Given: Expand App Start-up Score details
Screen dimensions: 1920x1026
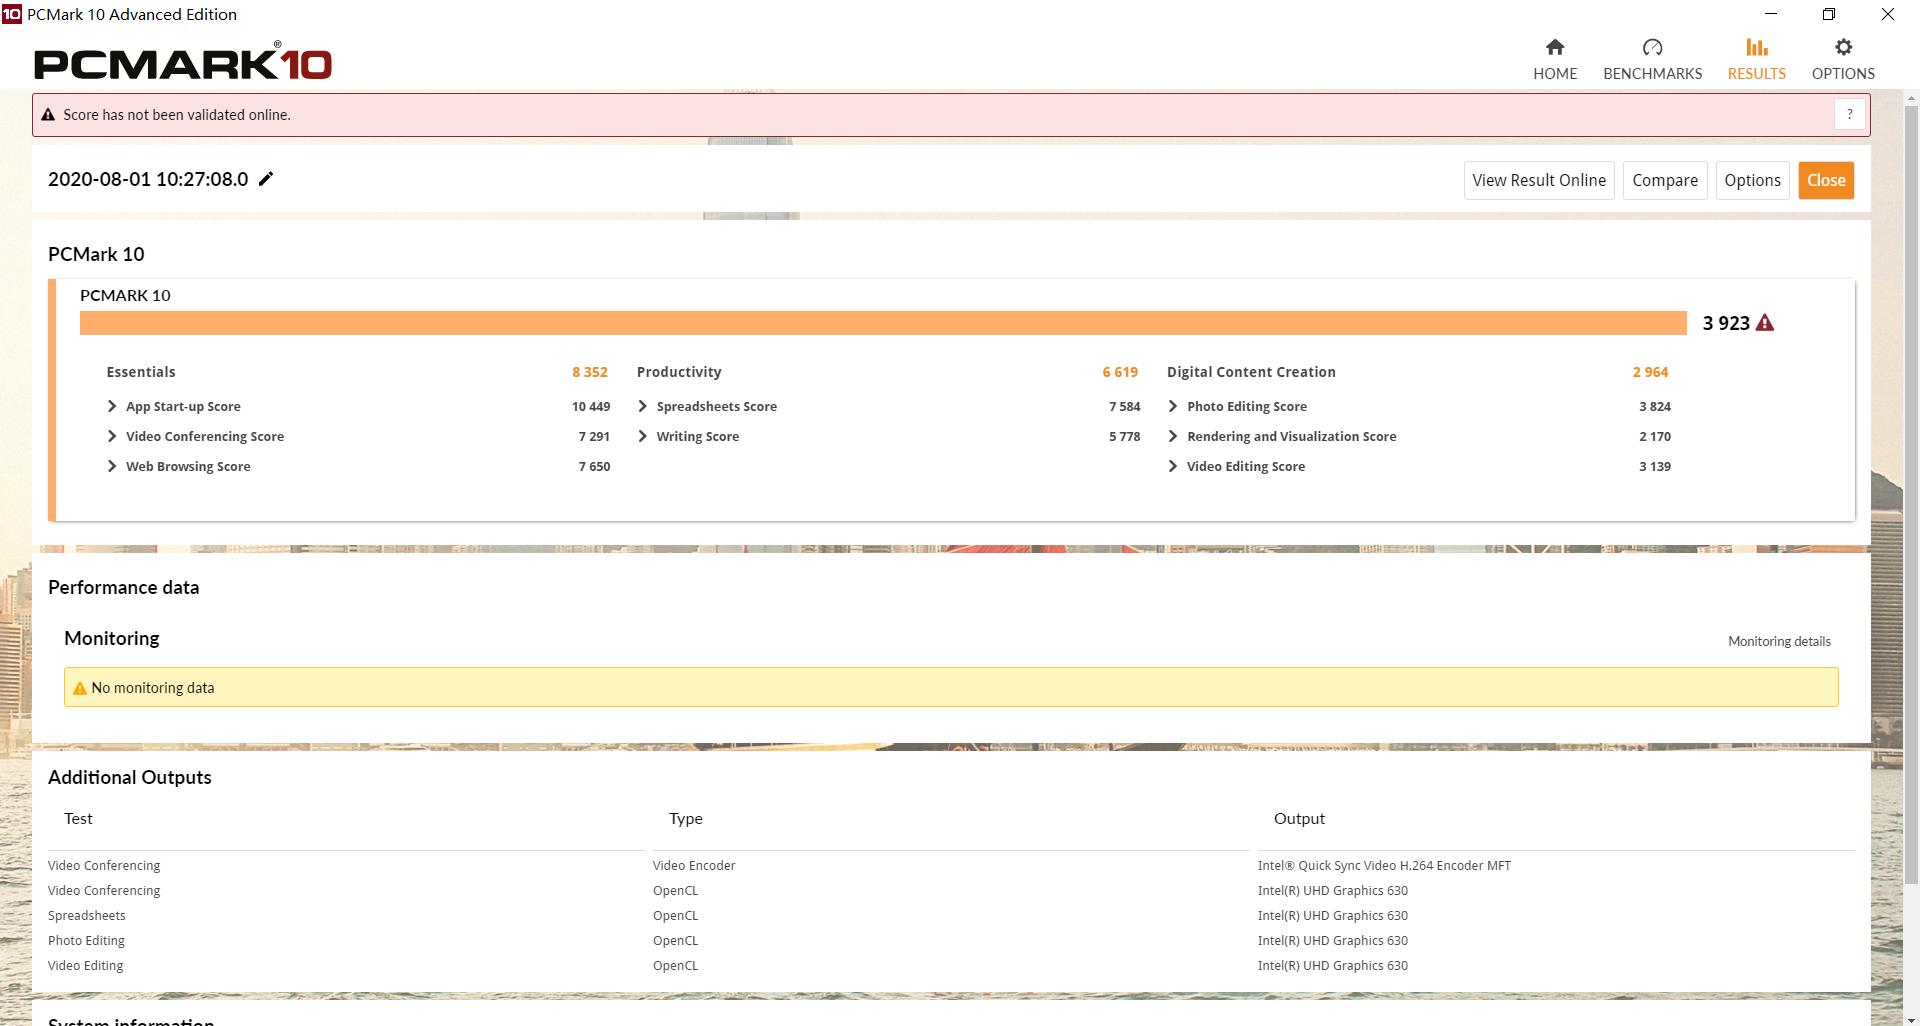Looking at the screenshot, I should 112,406.
